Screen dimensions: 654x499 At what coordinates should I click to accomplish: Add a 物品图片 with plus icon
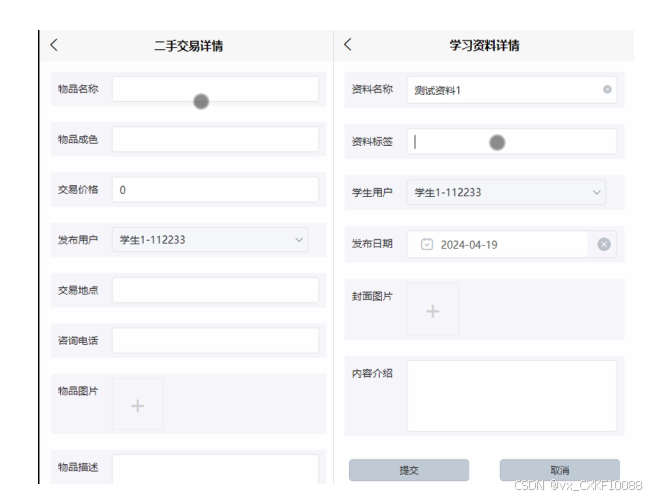[x=138, y=405]
